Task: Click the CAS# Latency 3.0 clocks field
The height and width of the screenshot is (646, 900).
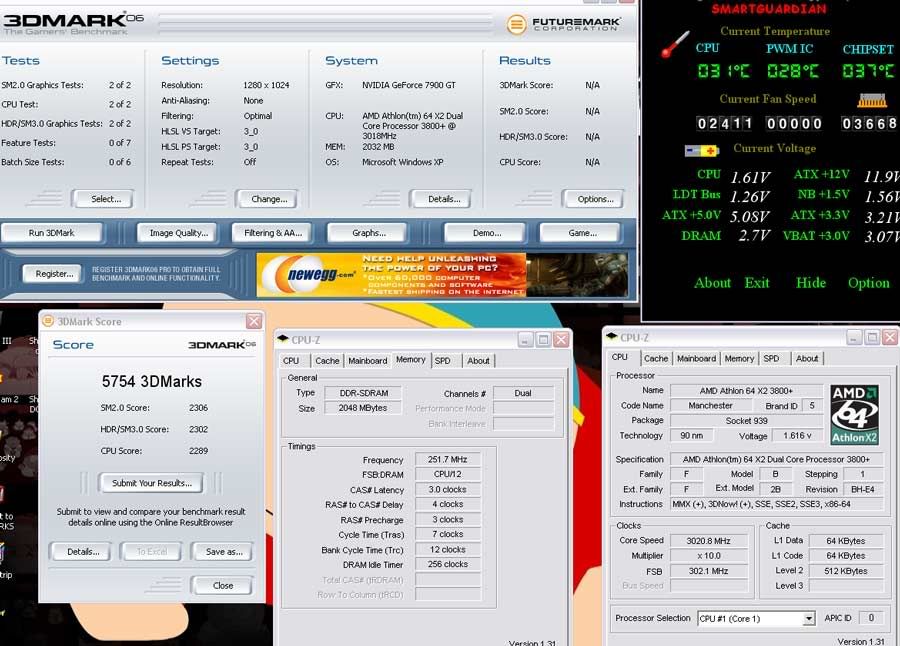Action: pos(448,489)
